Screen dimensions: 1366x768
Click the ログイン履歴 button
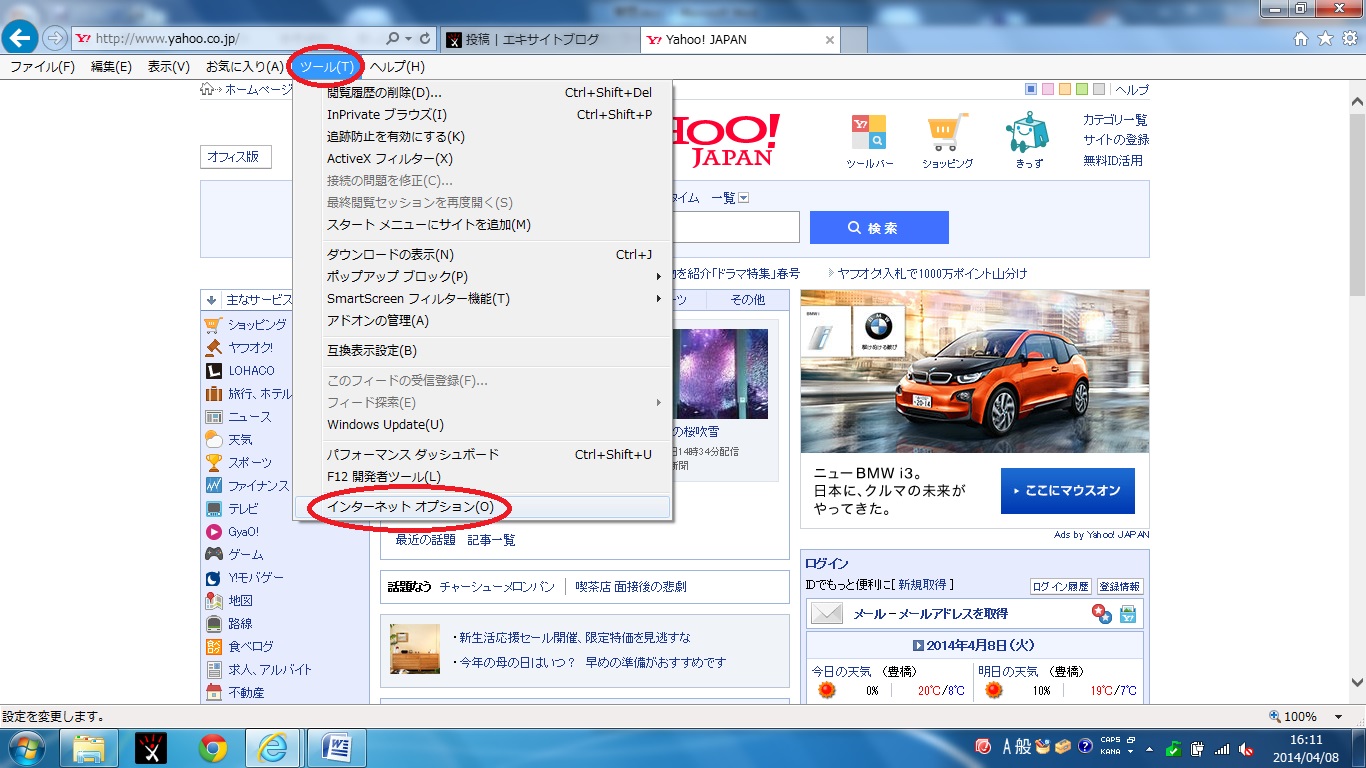[x=1061, y=587]
